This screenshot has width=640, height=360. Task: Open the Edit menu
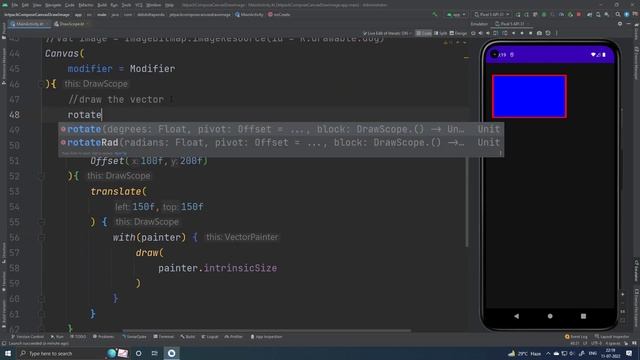click(25, 5)
